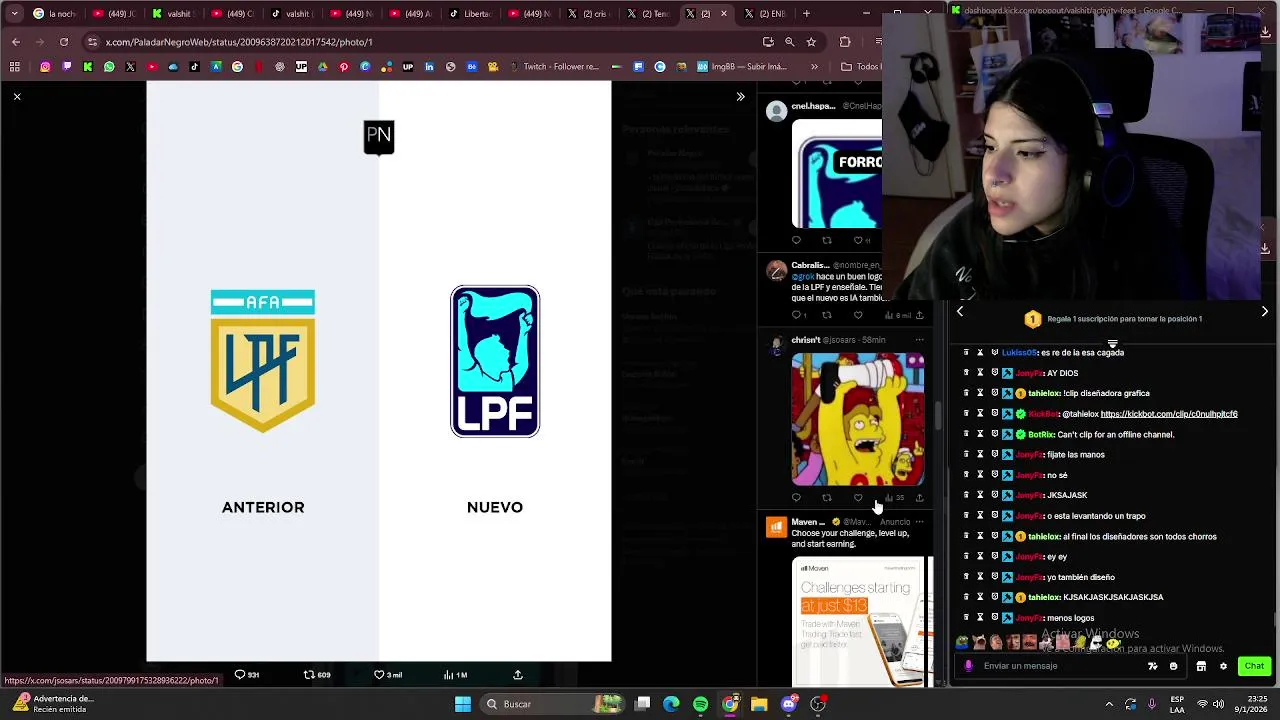
Task: Repost the chrisn't tweet
Action: pyautogui.click(x=827, y=498)
